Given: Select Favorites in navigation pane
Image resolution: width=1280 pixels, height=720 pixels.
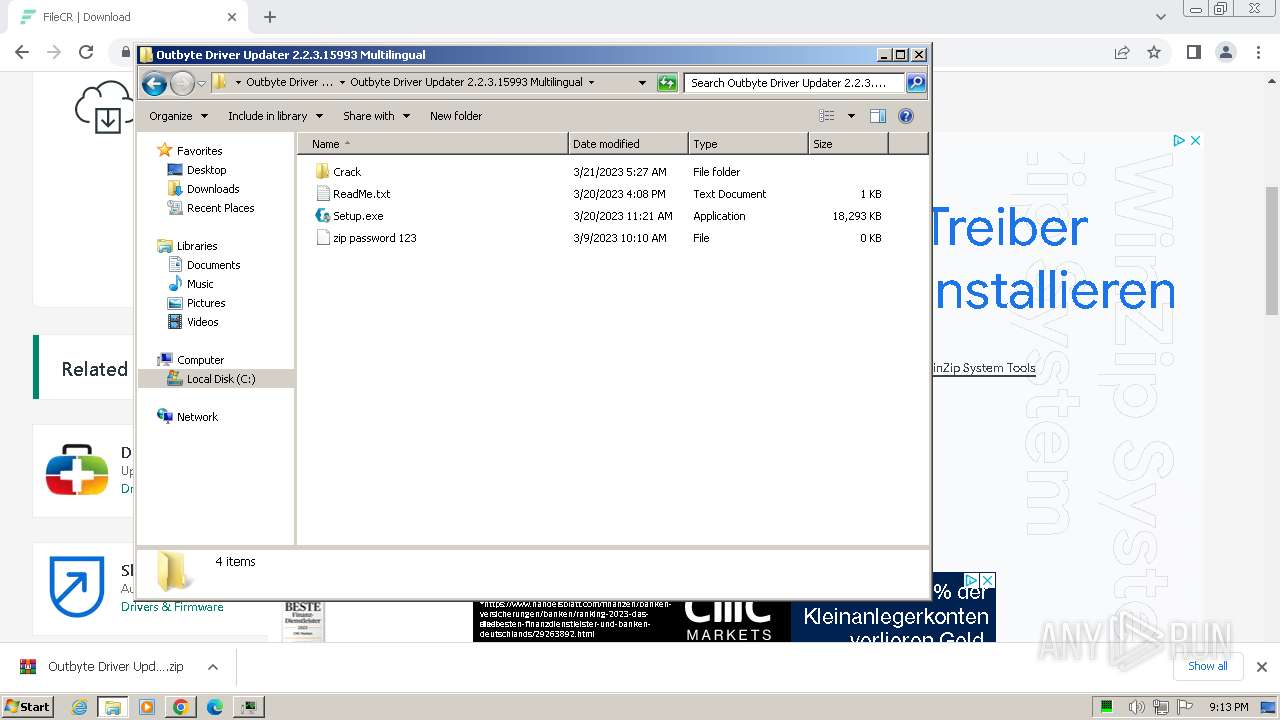Looking at the screenshot, I should pos(199,151).
